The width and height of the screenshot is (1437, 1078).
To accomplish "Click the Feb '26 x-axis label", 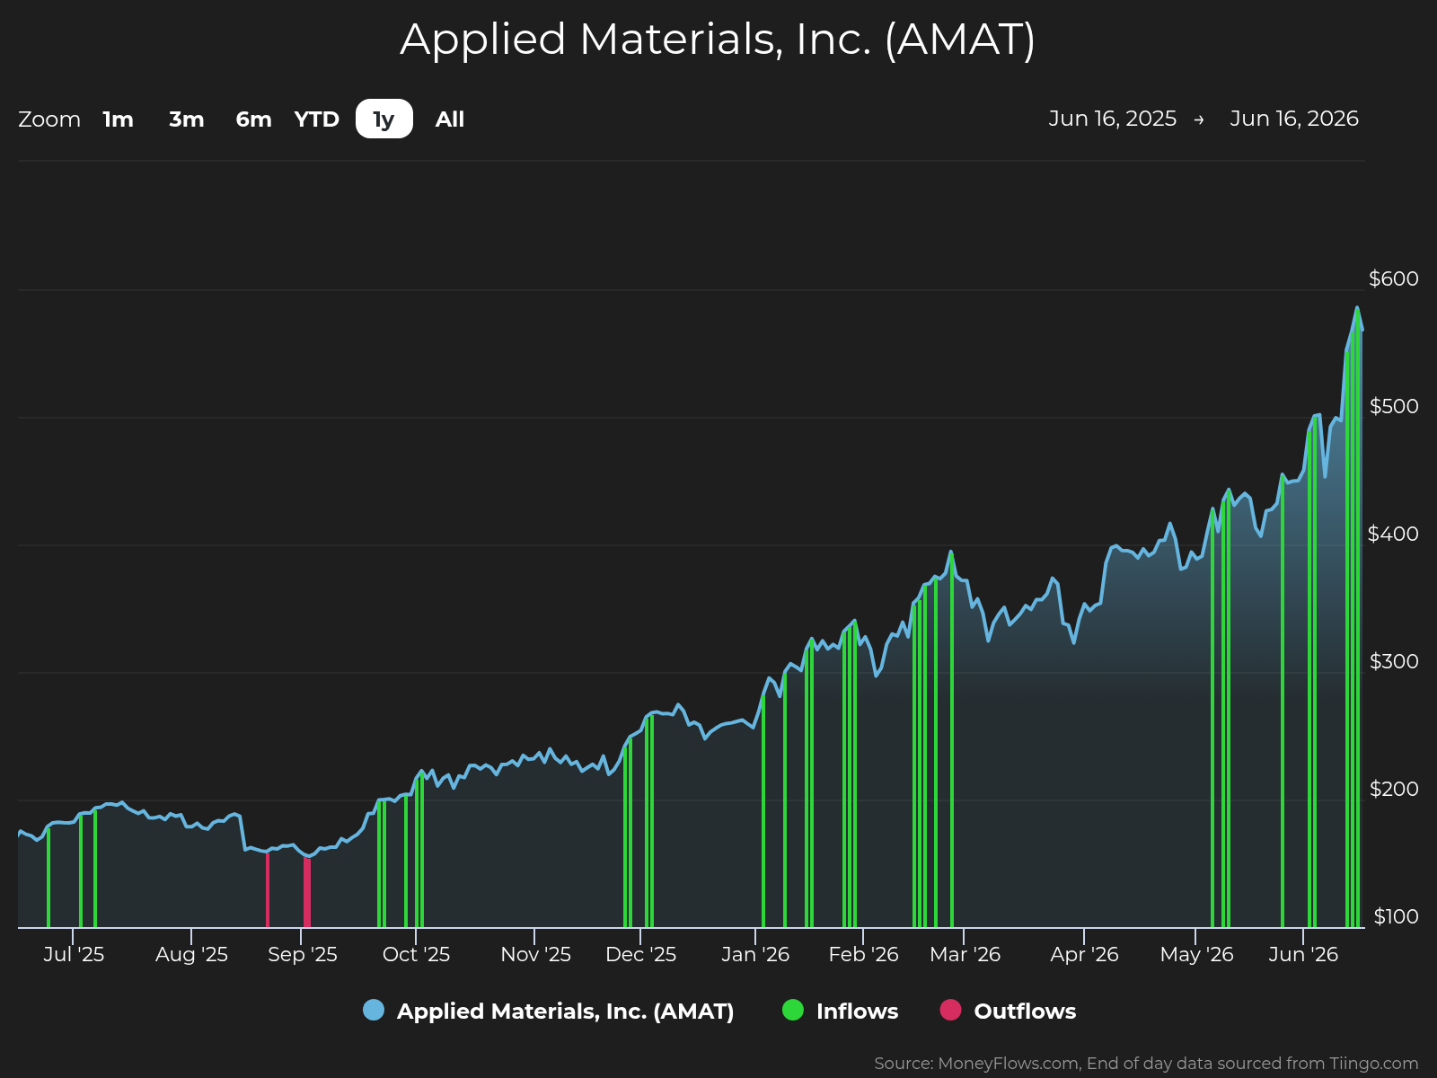I will pos(863,954).
